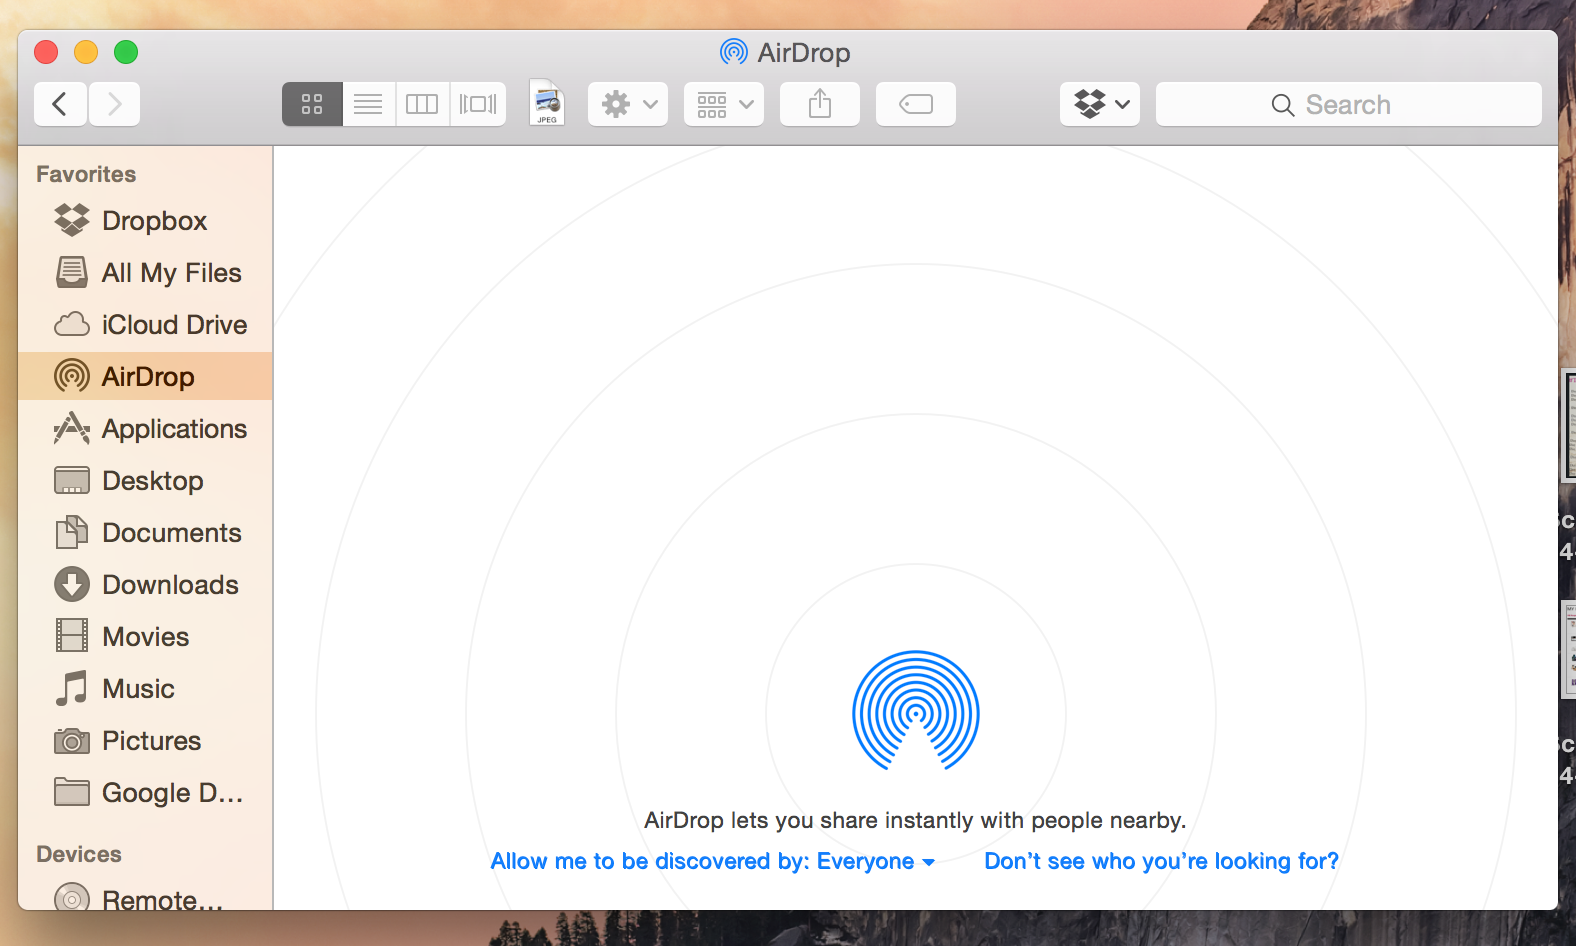Select AirDrop in the sidebar
This screenshot has height=946, width=1576.
tap(145, 376)
